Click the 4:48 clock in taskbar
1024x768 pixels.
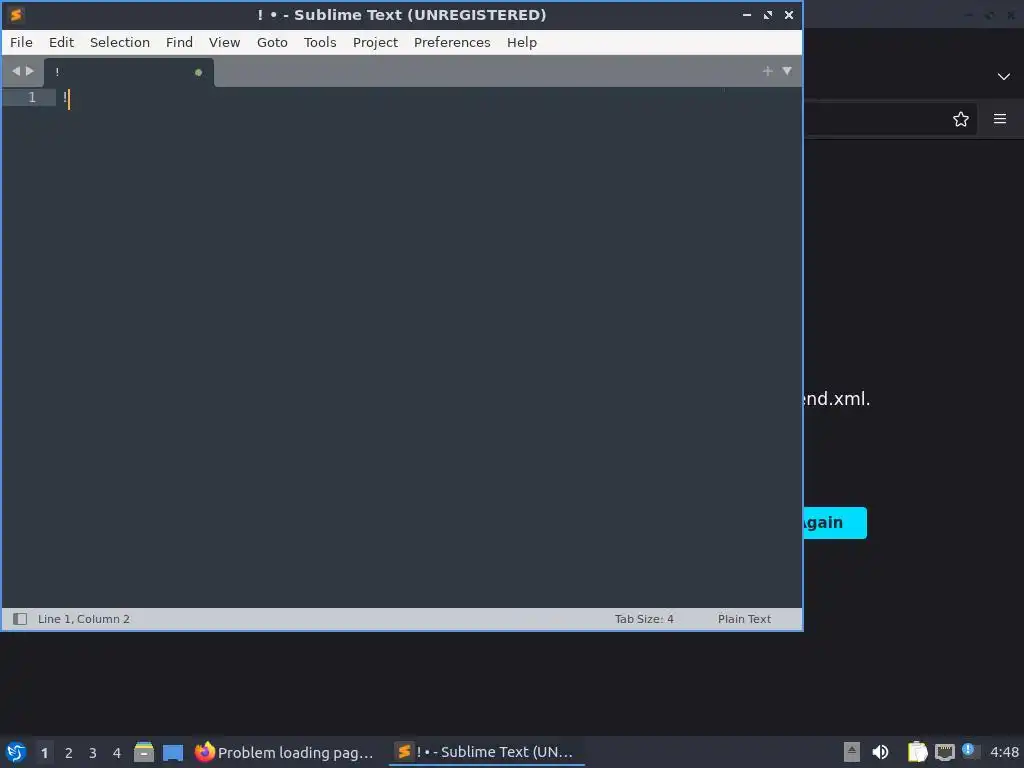1004,752
